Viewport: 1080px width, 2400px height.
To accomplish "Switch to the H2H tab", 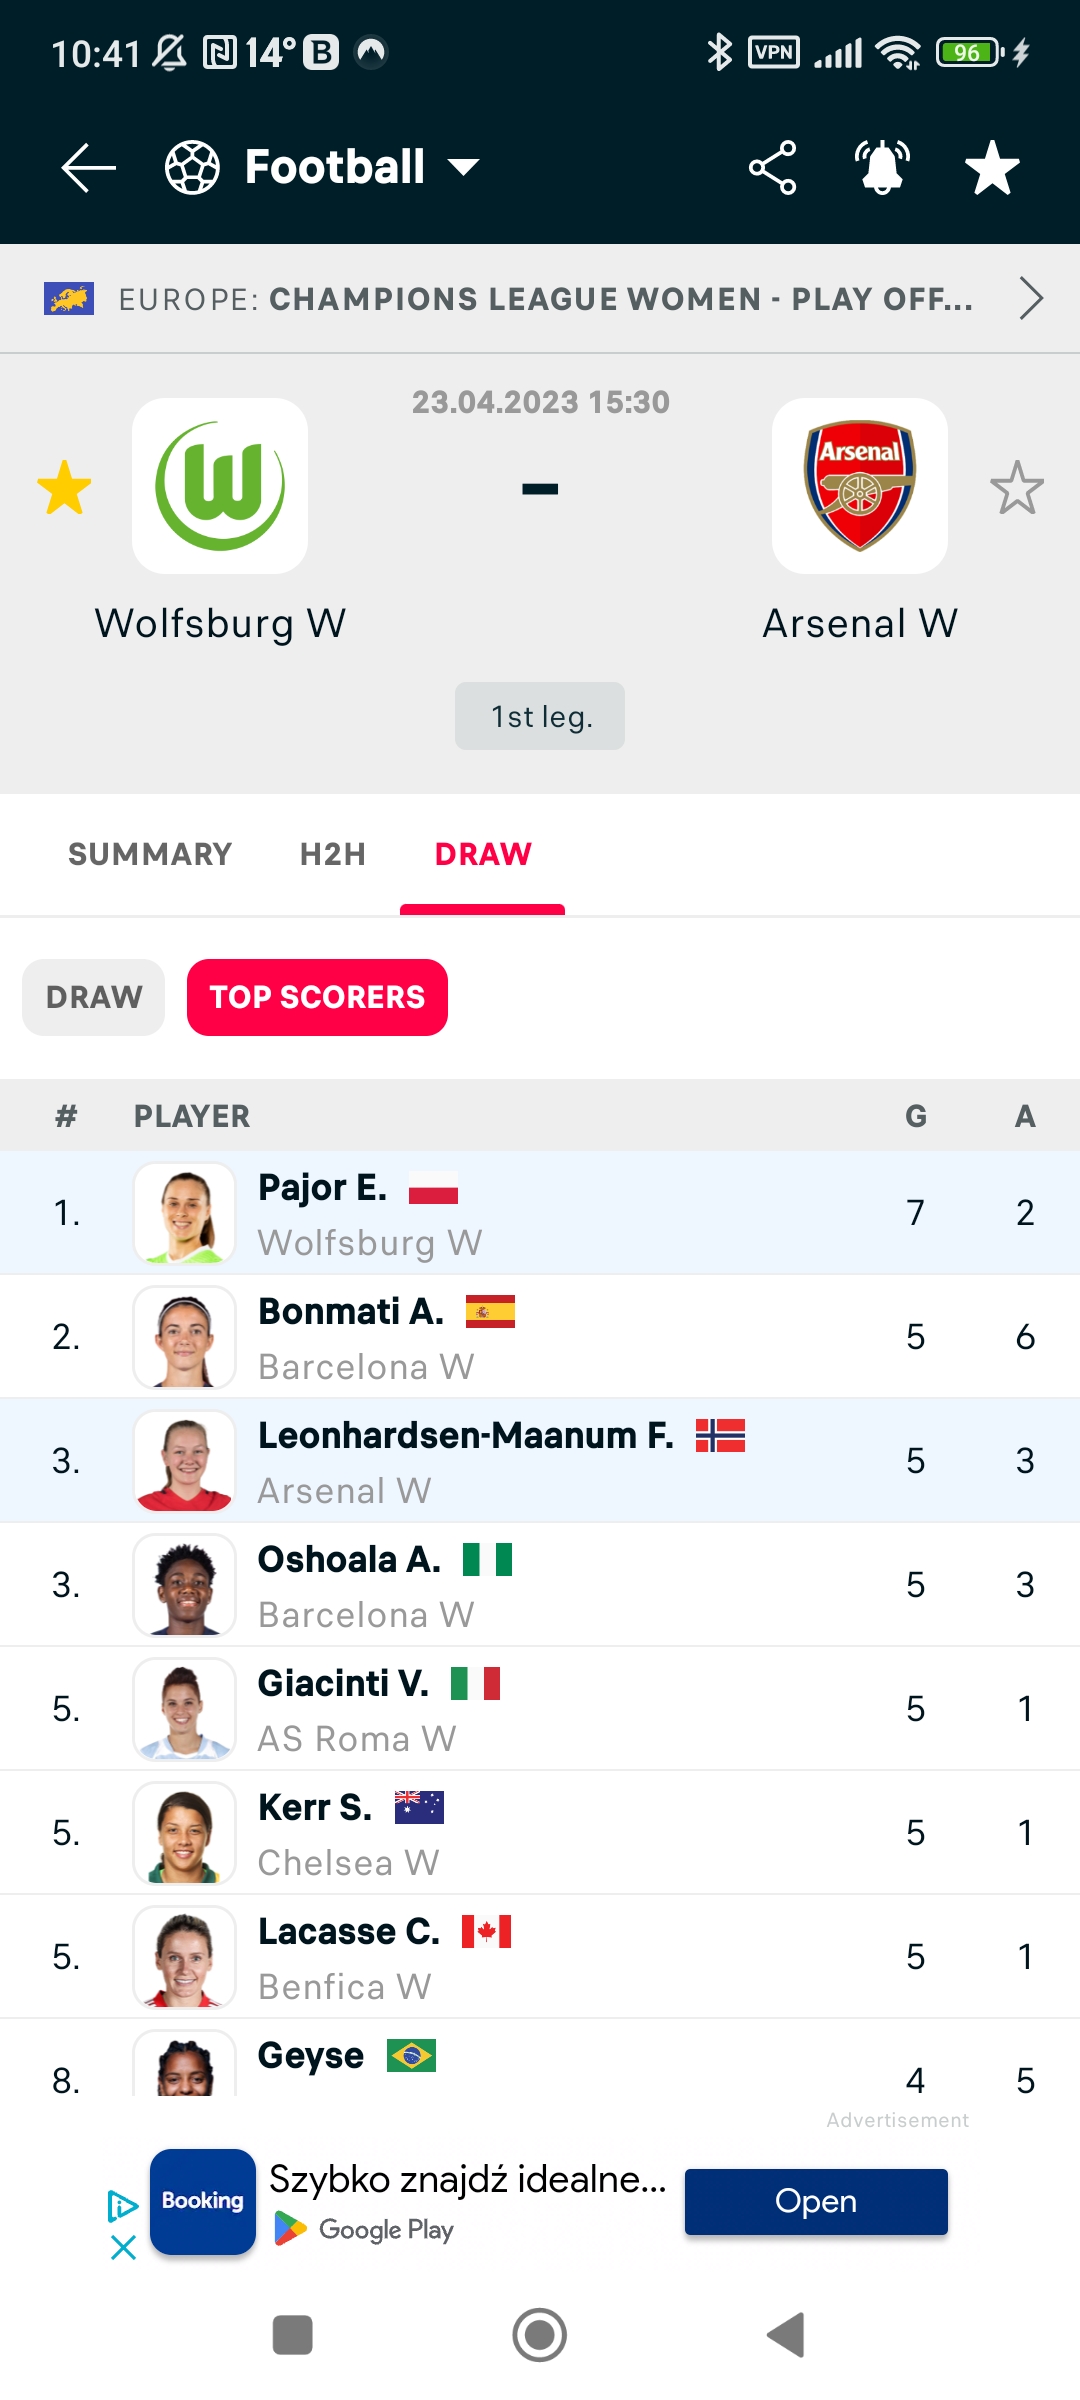I will click(333, 854).
